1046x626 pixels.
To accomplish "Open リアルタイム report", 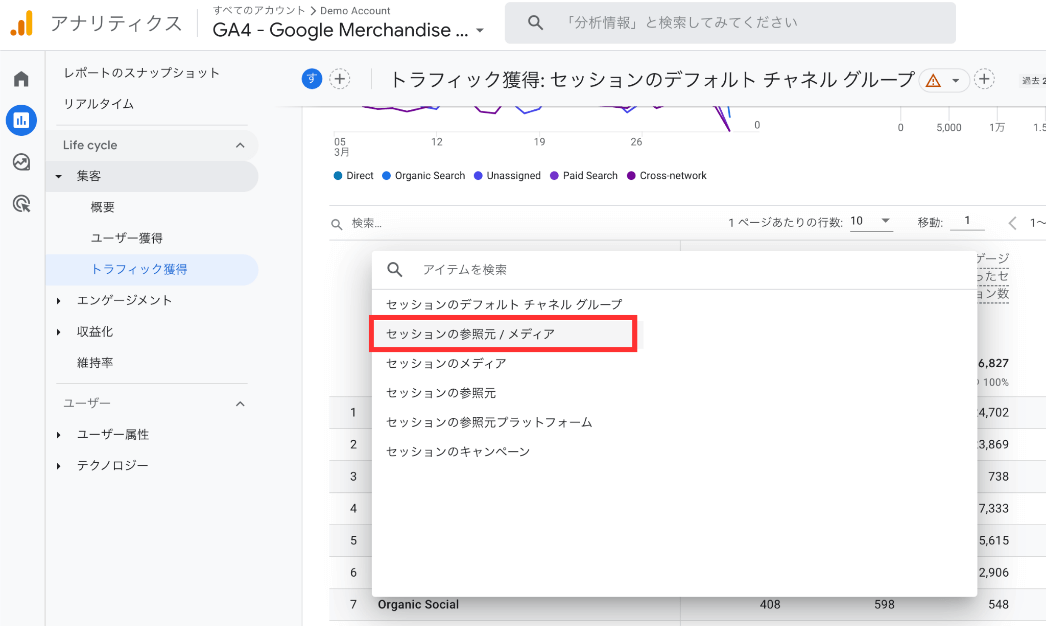I will pyautogui.click(x=99, y=103).
